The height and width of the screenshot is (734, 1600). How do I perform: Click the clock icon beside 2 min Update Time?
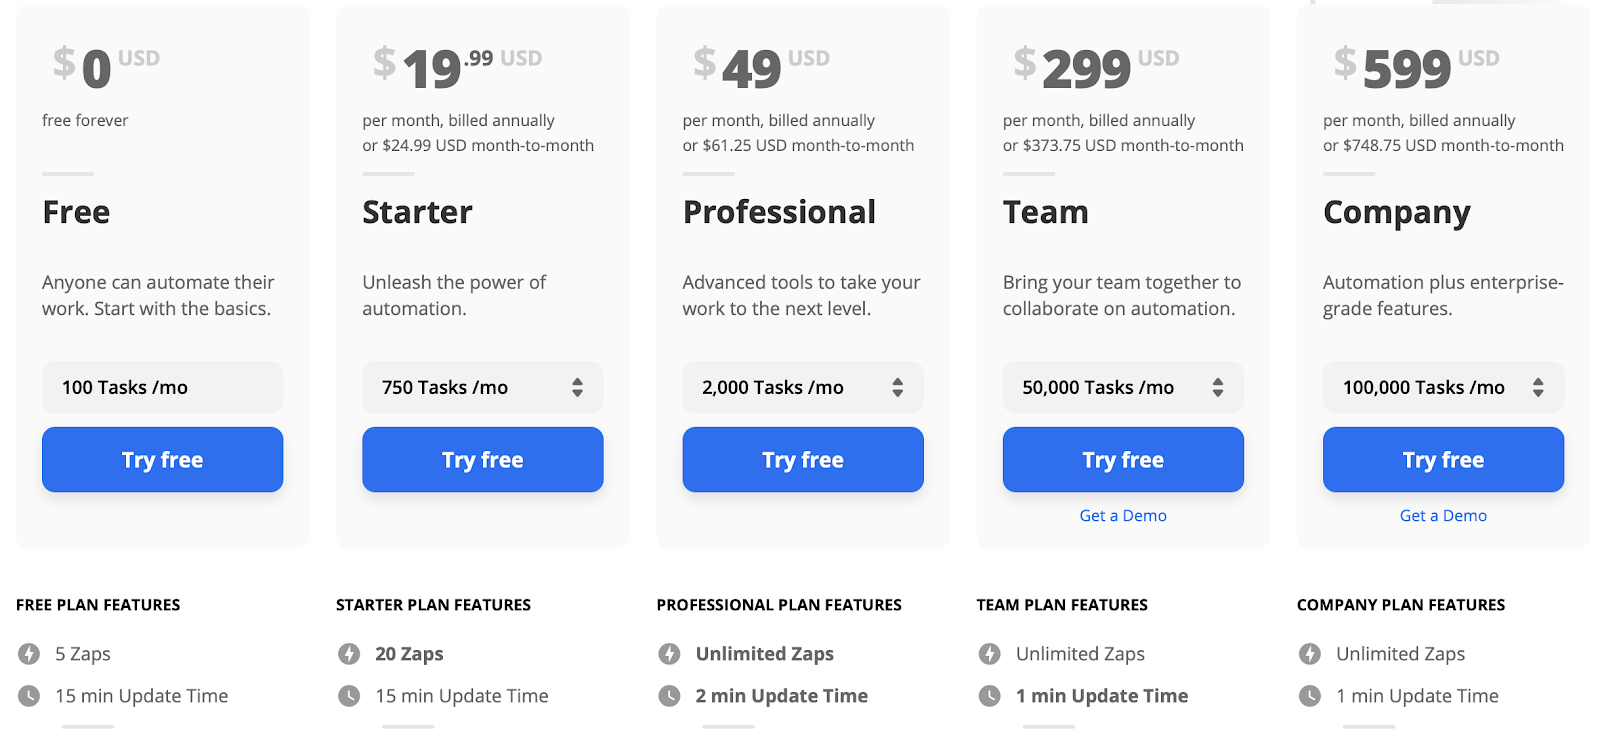pos(669,695)
